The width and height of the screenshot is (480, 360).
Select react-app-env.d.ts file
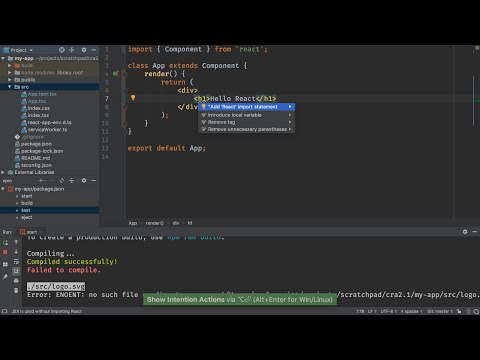46,122
